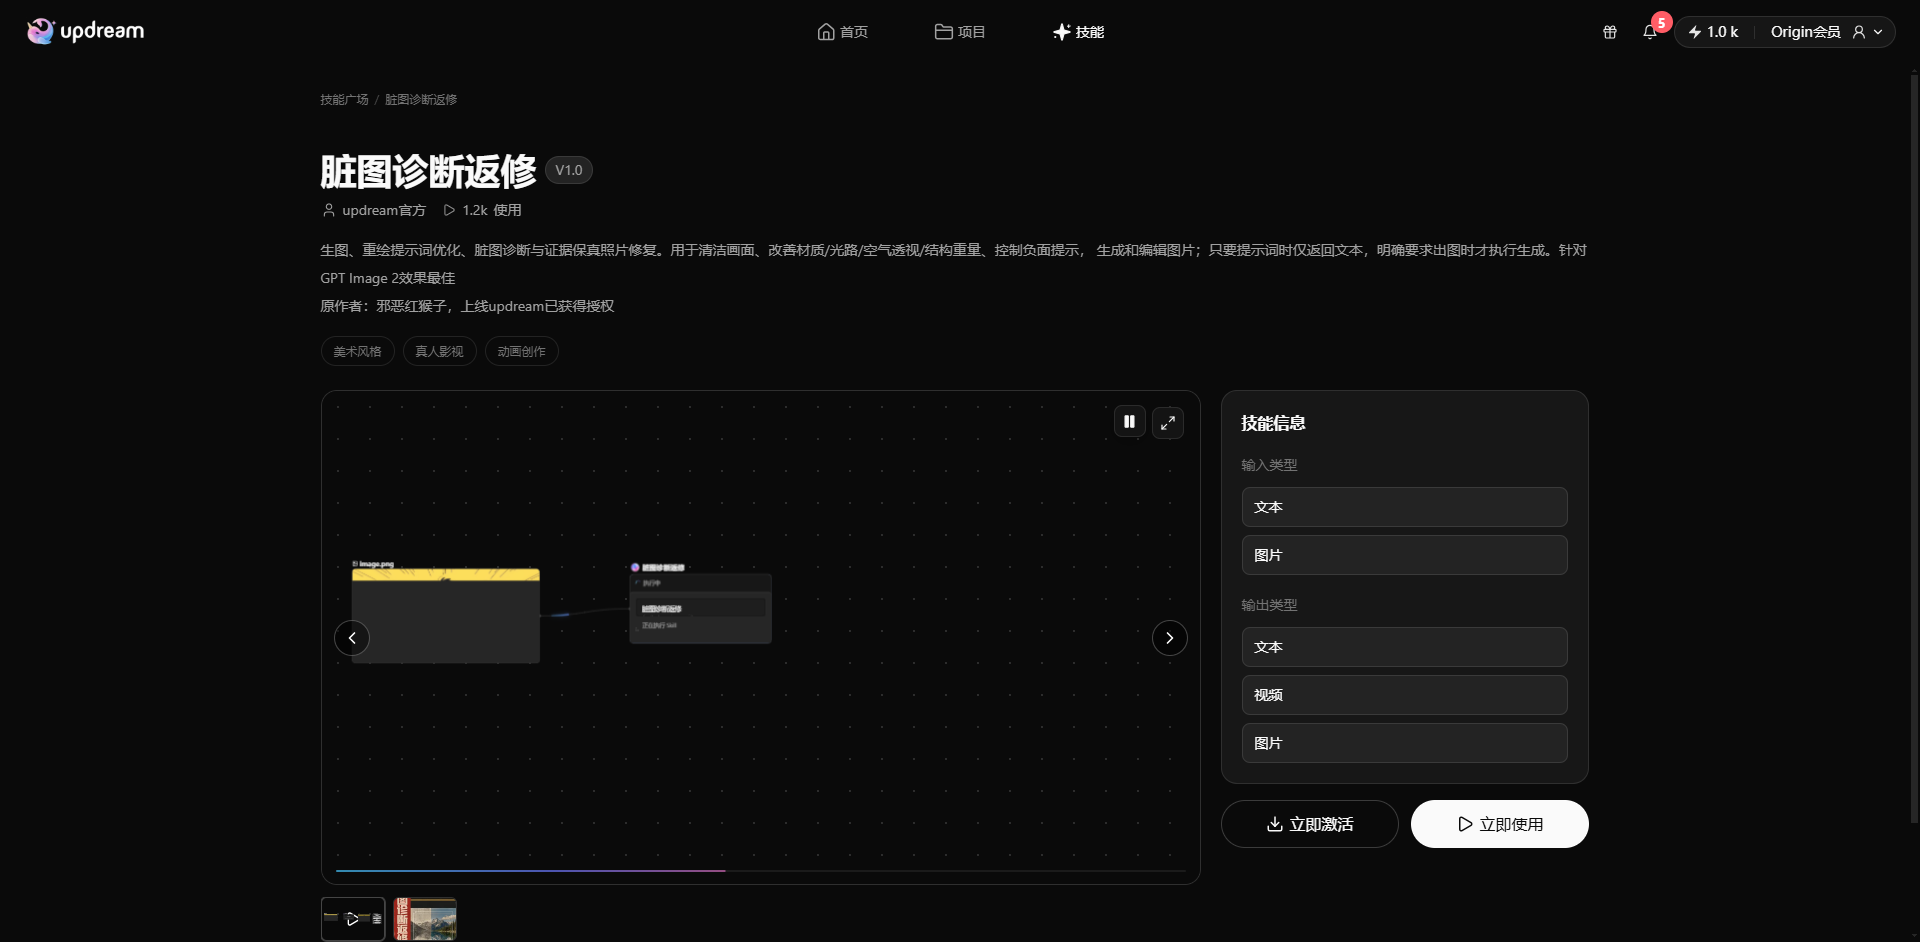Go to the next preview slide
This screenshot has height=942, width=1920.
click(1170, 638)
